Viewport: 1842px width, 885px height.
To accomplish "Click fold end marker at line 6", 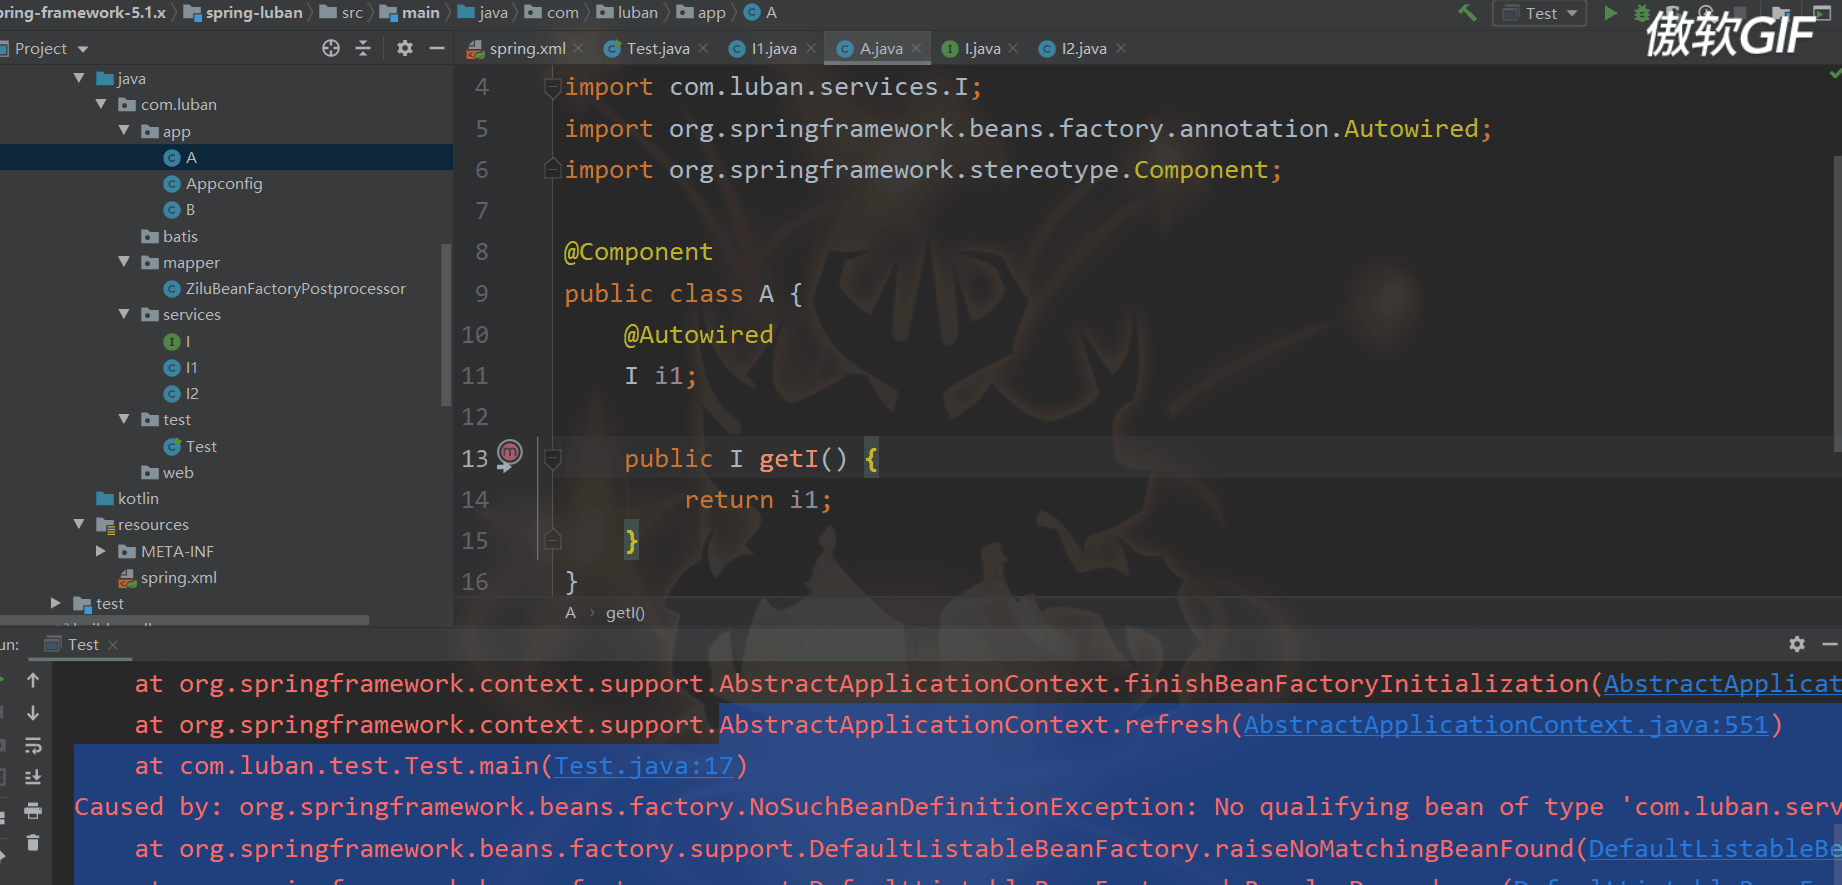I will pos(552,169).
